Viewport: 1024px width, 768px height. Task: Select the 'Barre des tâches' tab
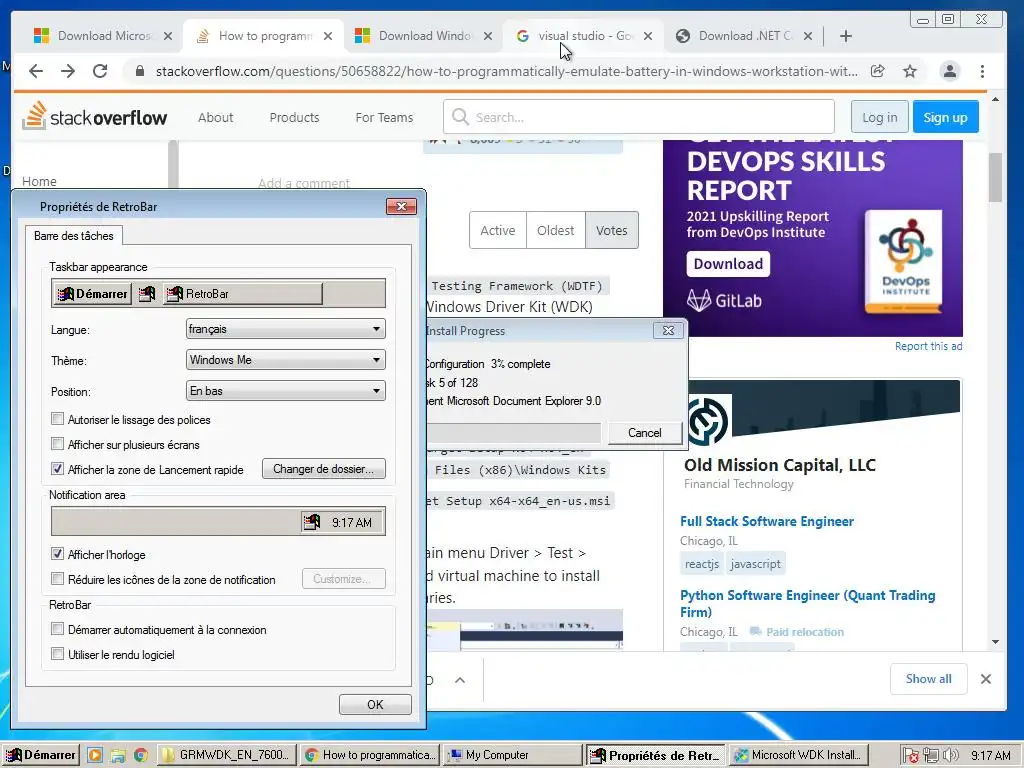tap(74, 236)
